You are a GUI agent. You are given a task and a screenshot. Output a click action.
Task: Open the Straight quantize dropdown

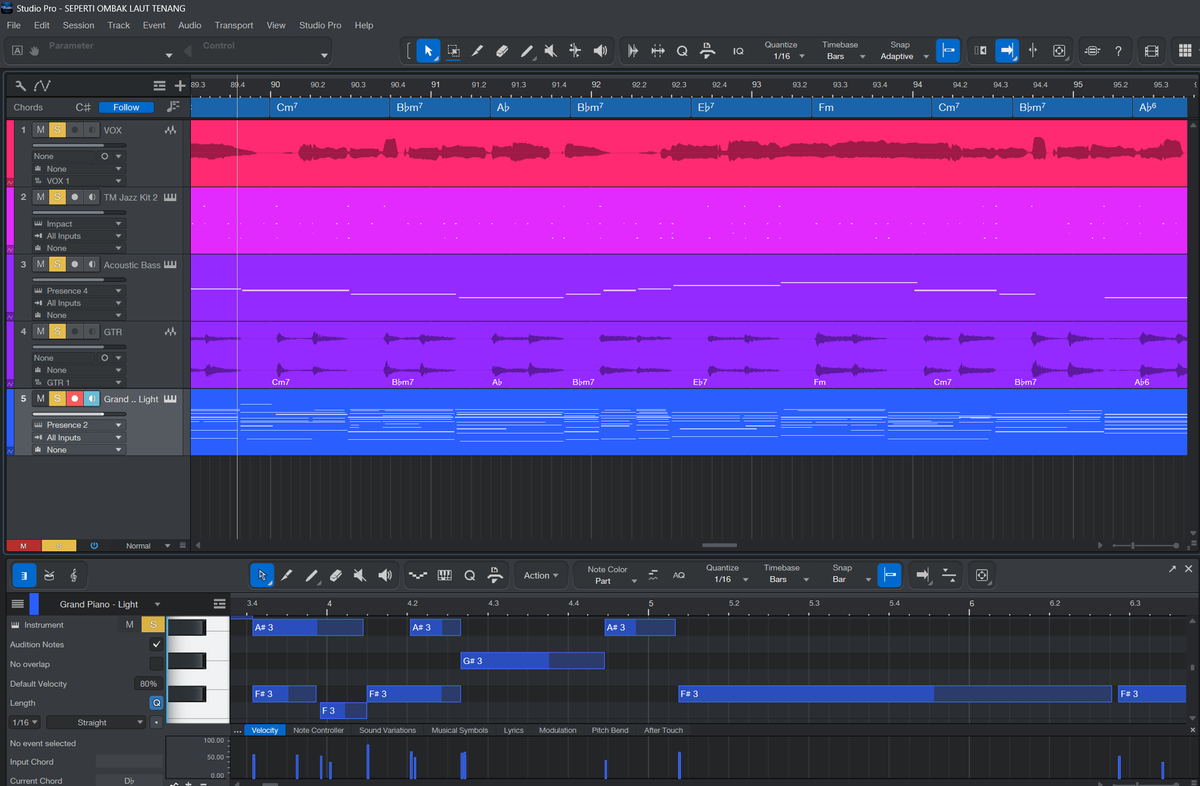(x=97, y=722)
